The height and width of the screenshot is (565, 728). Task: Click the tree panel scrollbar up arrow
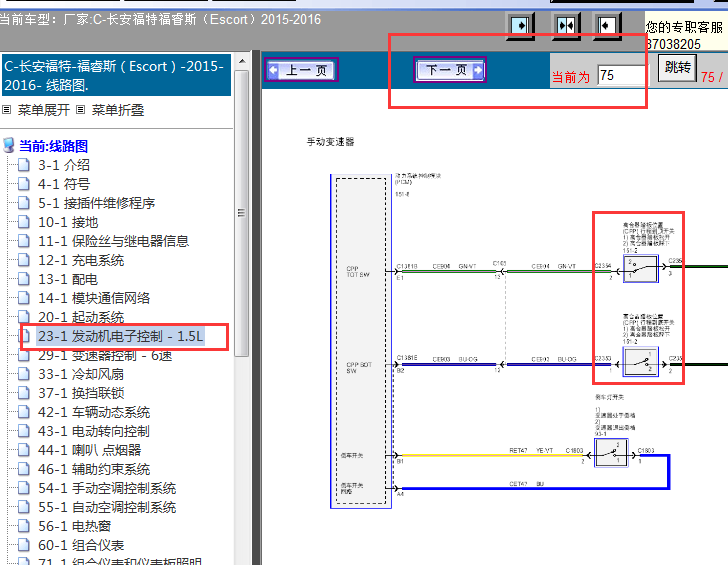point(241,61)
